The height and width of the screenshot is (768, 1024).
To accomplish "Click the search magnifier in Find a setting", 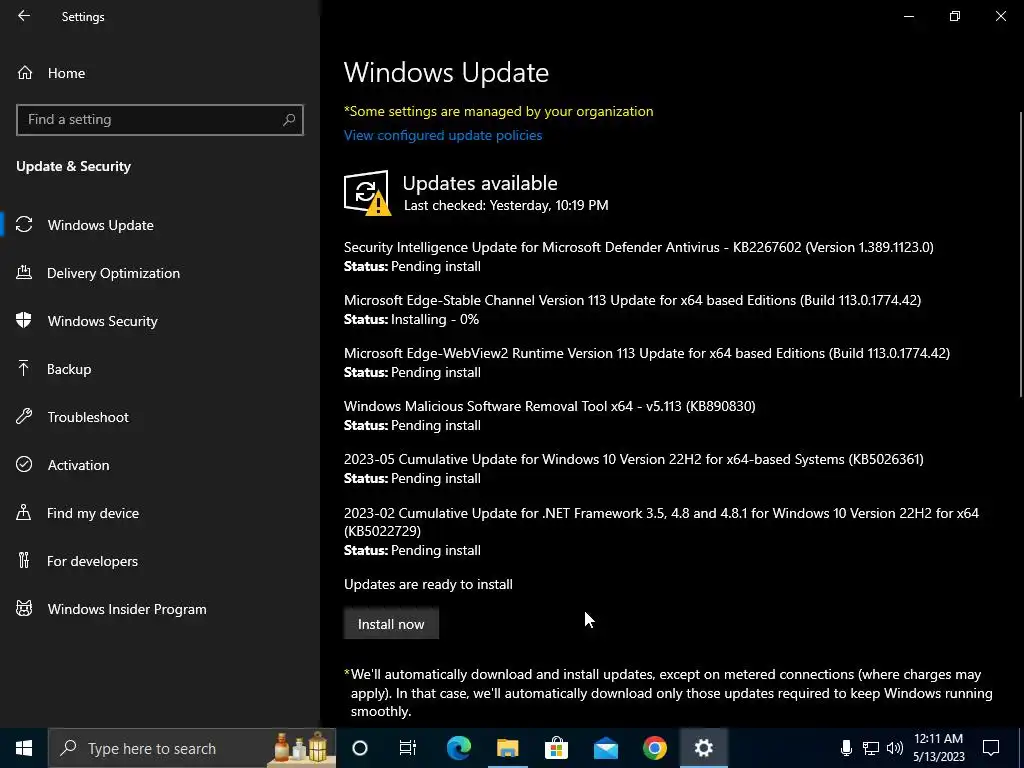I will (289, 120).
